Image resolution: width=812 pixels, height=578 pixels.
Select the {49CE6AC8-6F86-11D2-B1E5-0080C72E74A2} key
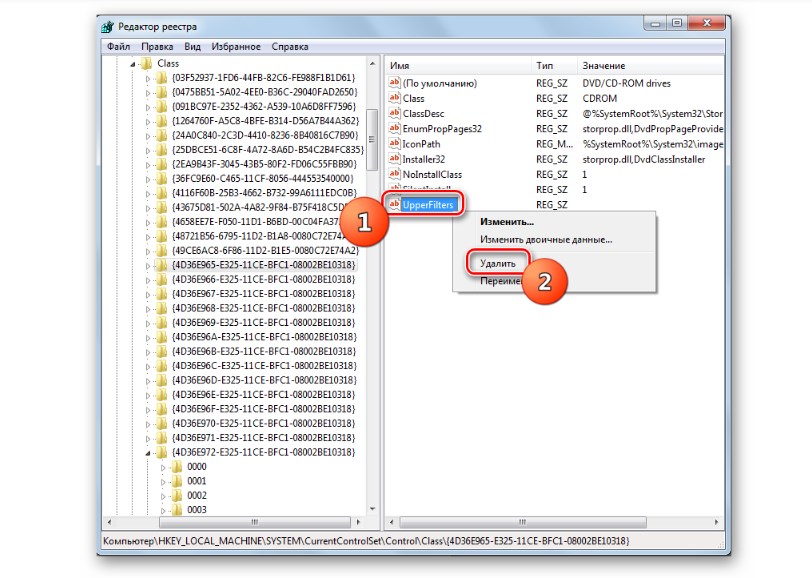coord(265,250)
